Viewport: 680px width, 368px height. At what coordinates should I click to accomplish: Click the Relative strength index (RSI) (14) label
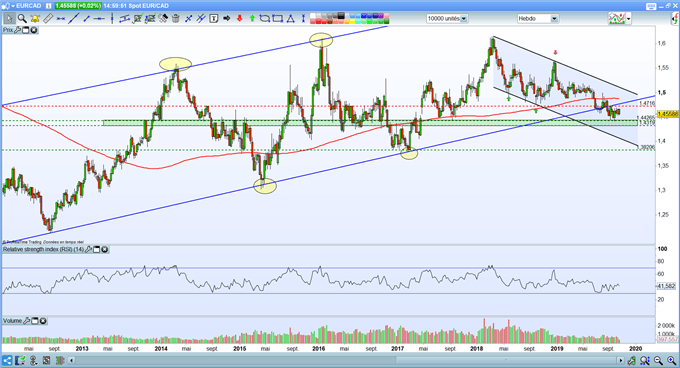(x=43, y=250)
